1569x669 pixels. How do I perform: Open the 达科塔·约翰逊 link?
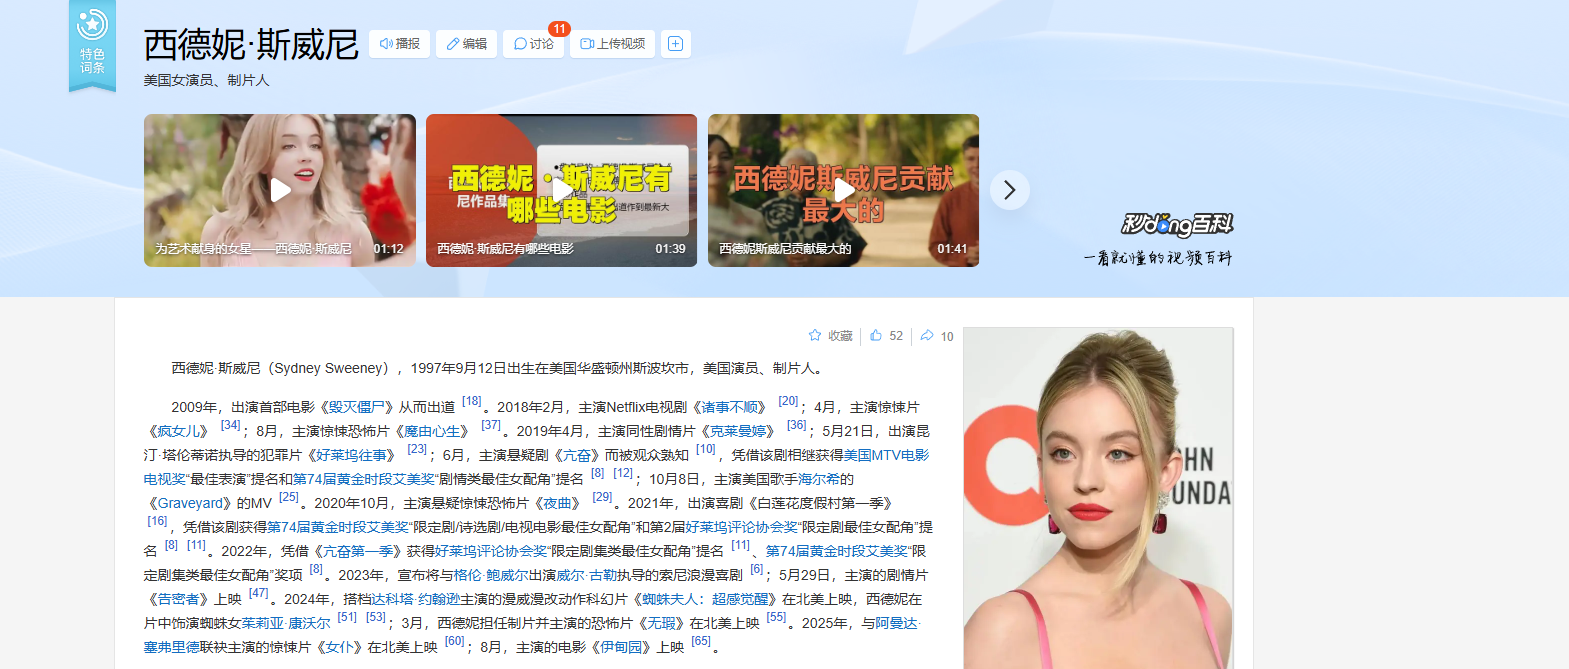point(416,599)
